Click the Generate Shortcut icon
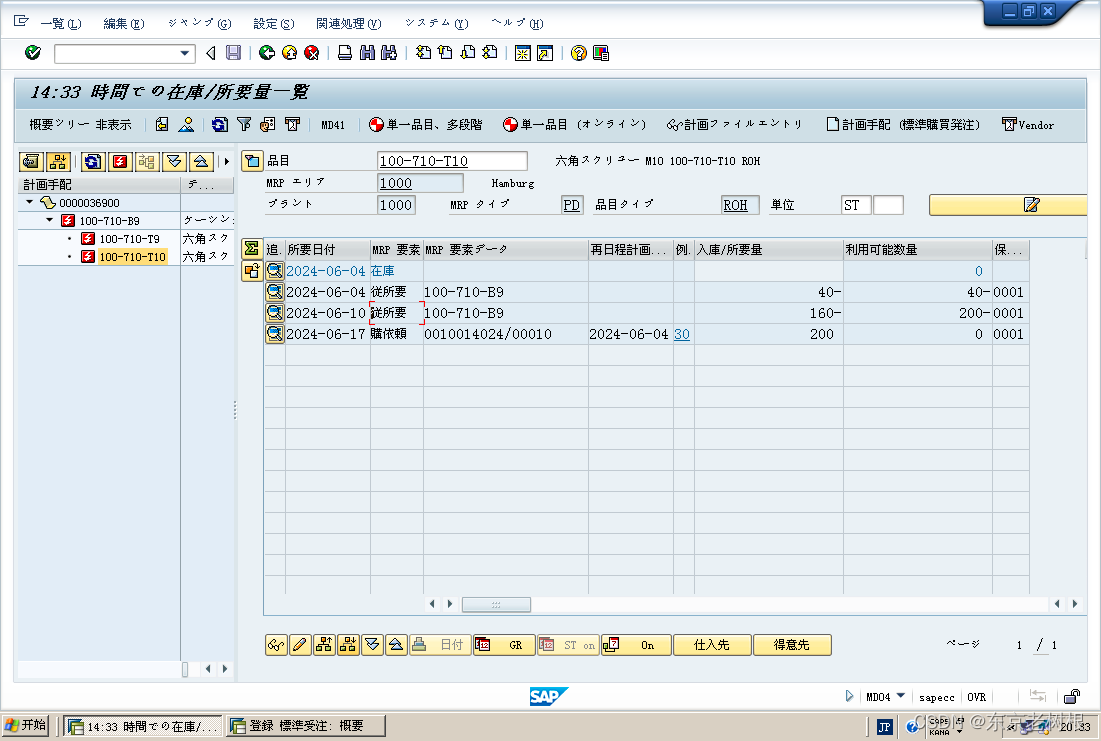Viewport: 1101px width, 741px height. click(x=545, y=53)
